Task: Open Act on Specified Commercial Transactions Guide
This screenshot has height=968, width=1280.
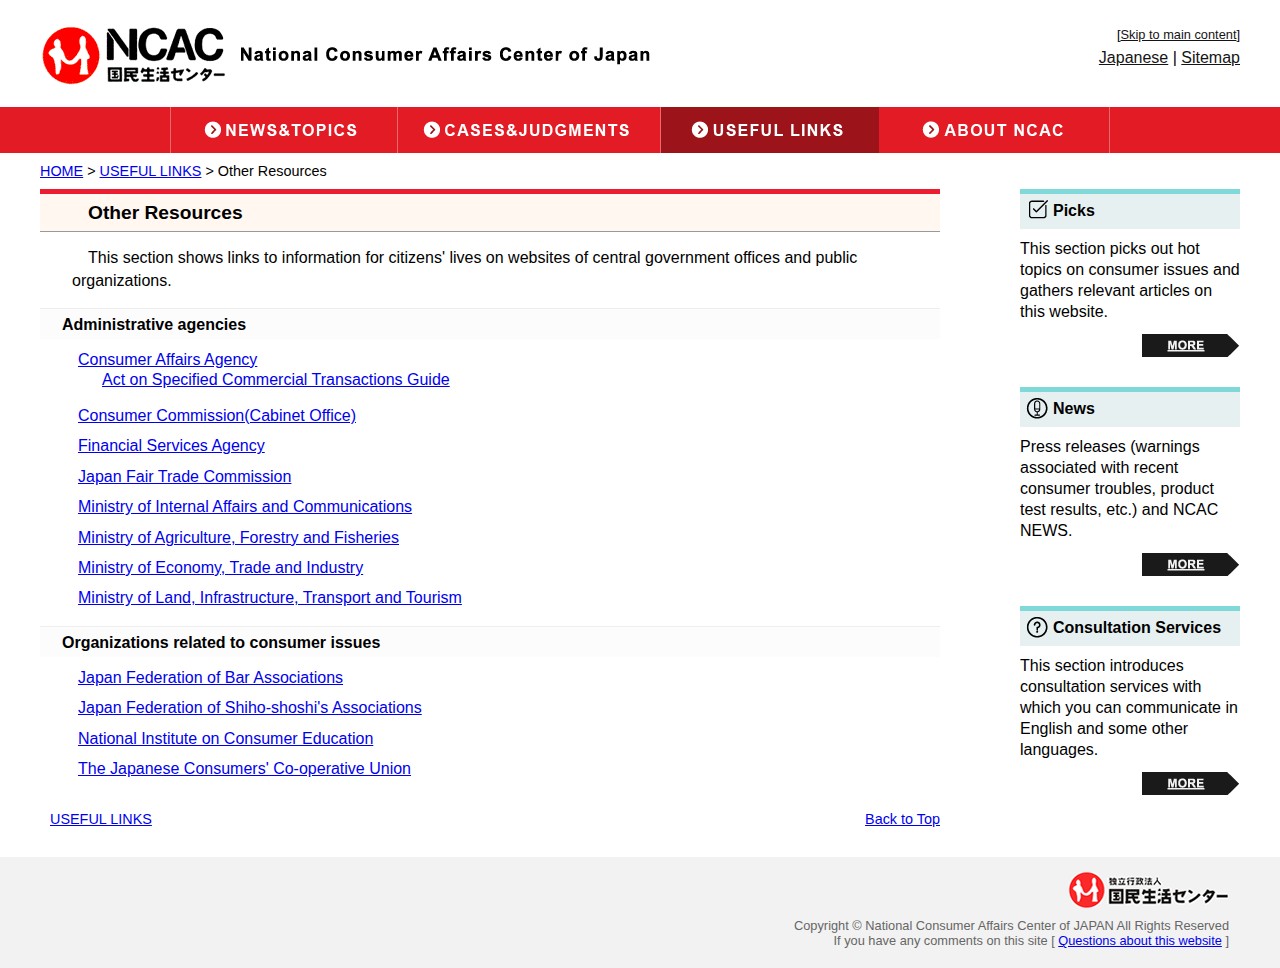Action: [x=275, y=379]
